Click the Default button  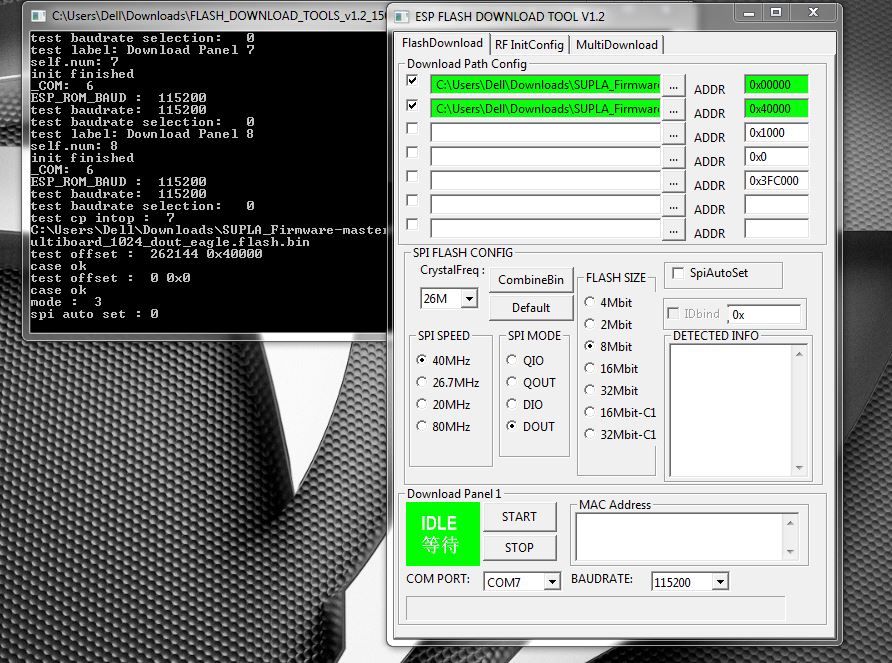click(531, 308)
